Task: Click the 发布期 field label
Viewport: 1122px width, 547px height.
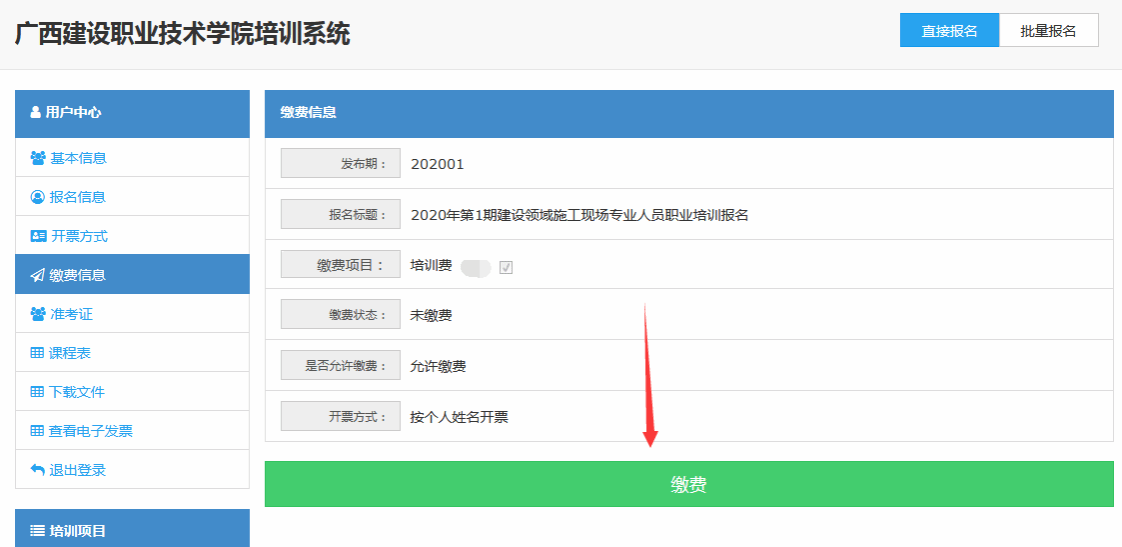Action: coord(340,164)
